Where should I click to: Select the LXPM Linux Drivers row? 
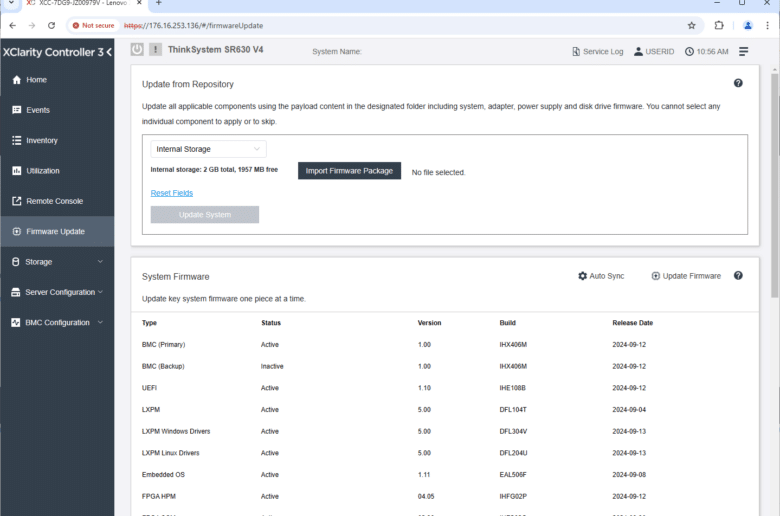pos(445,453)
